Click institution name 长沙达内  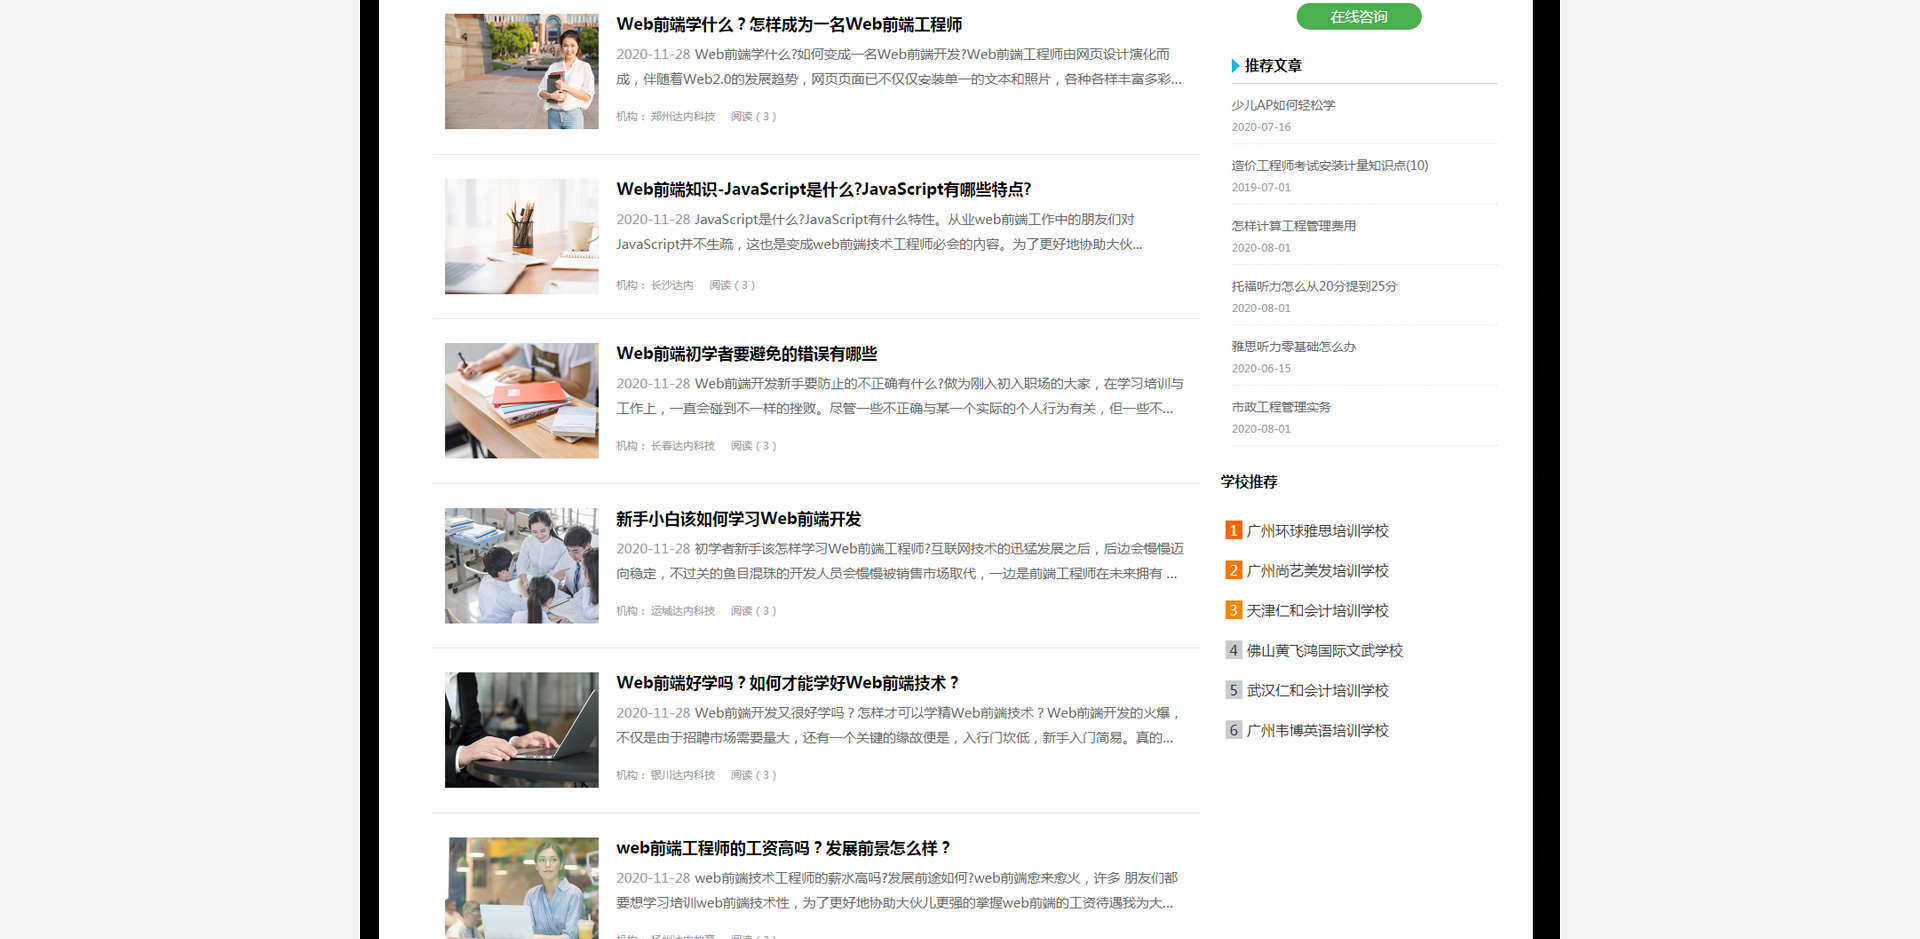[x=672, y=286]
